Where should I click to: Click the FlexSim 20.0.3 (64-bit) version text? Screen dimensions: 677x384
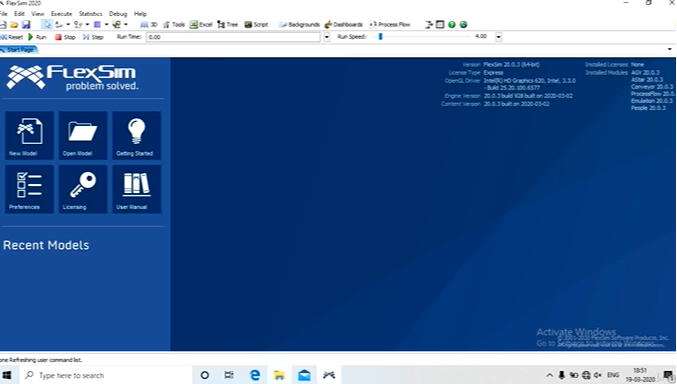click(512, 65)
